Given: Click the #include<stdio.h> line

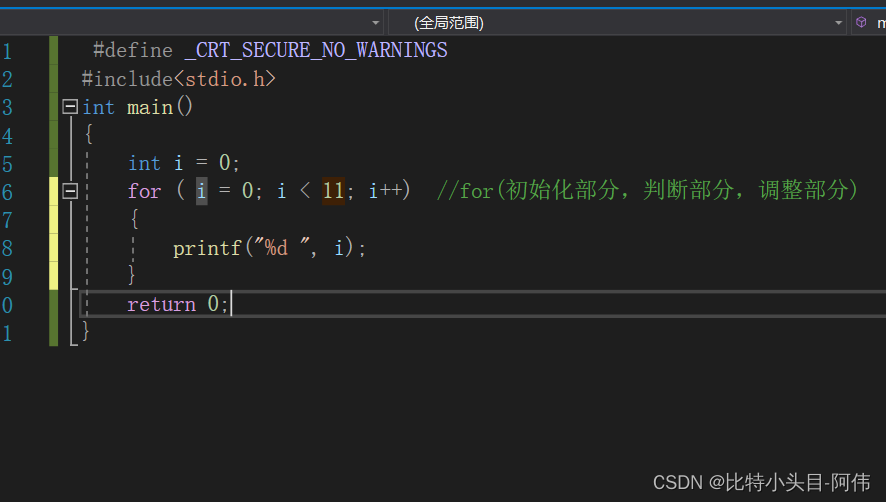Looking at the screenshot, I should click(179, 79).
